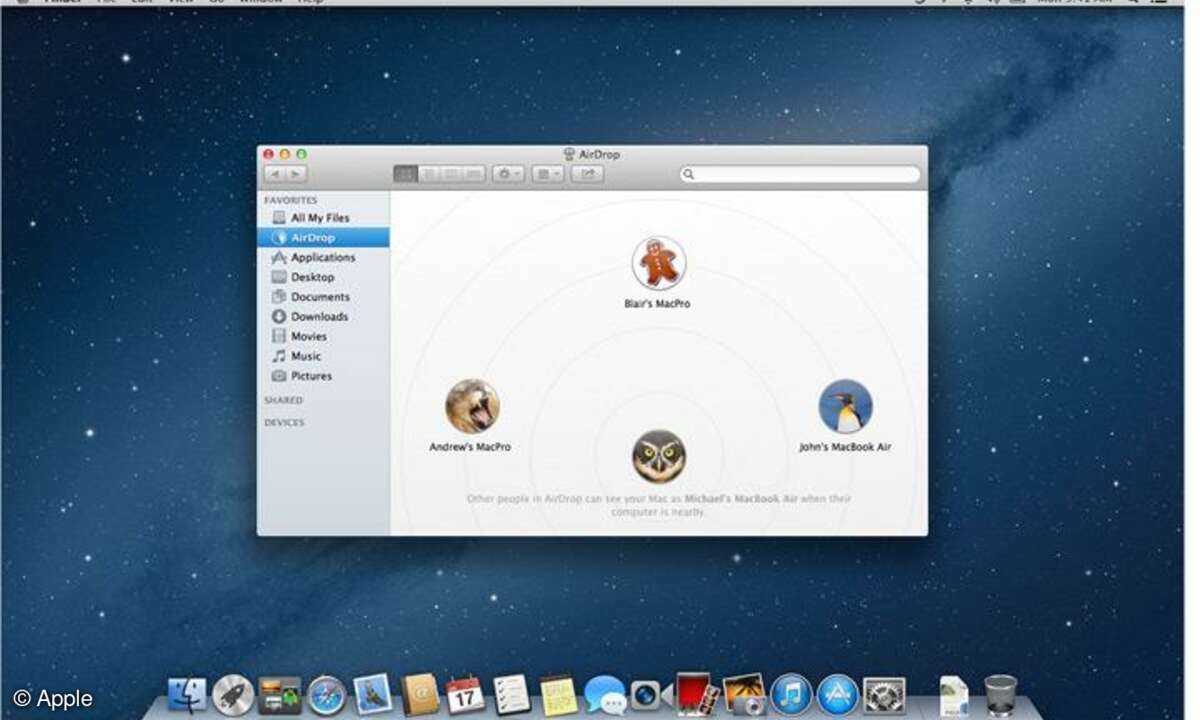Open Documents from the sidebar
1200x720 pixels.
click(x=322, y=297)
